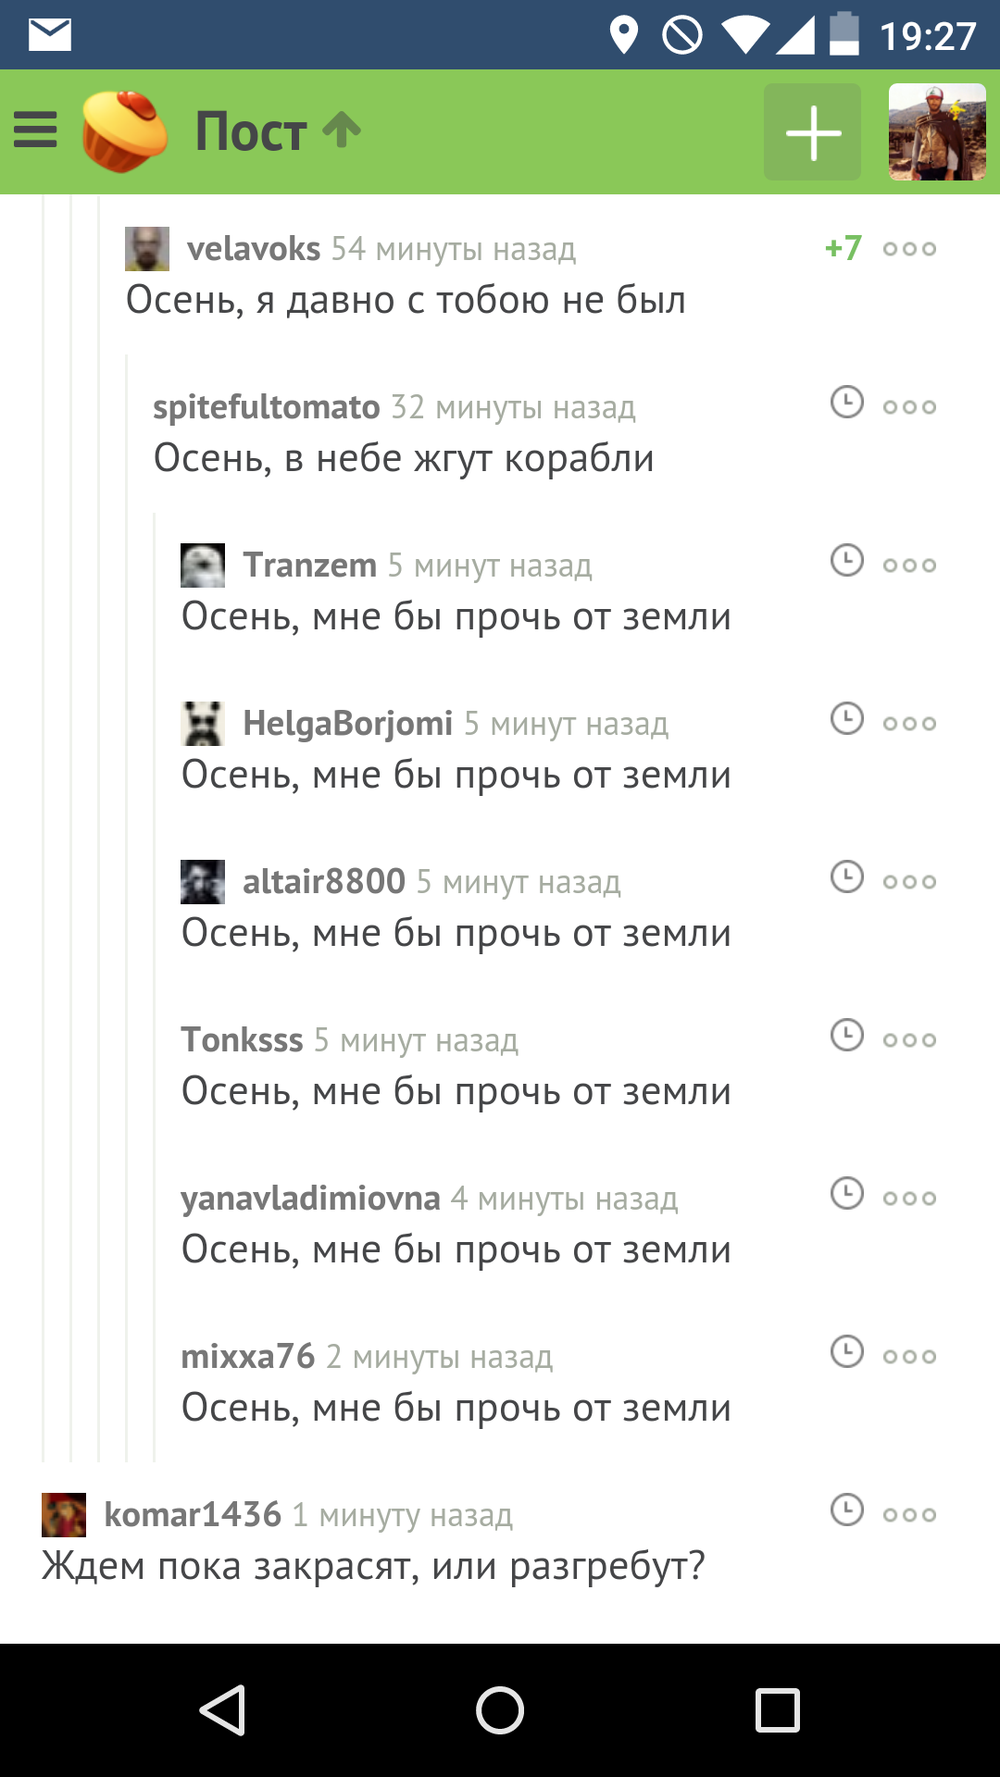Tap clock icon on Tranzem comment
The image size is (1000, 1777).
point(847,560)
